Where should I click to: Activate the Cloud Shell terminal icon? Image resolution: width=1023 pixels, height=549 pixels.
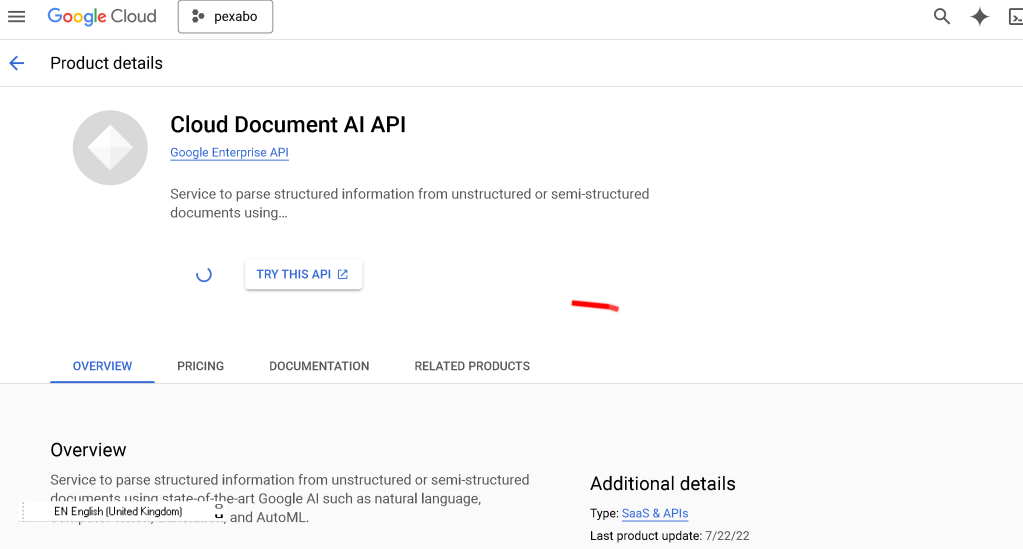(1015, 17)
